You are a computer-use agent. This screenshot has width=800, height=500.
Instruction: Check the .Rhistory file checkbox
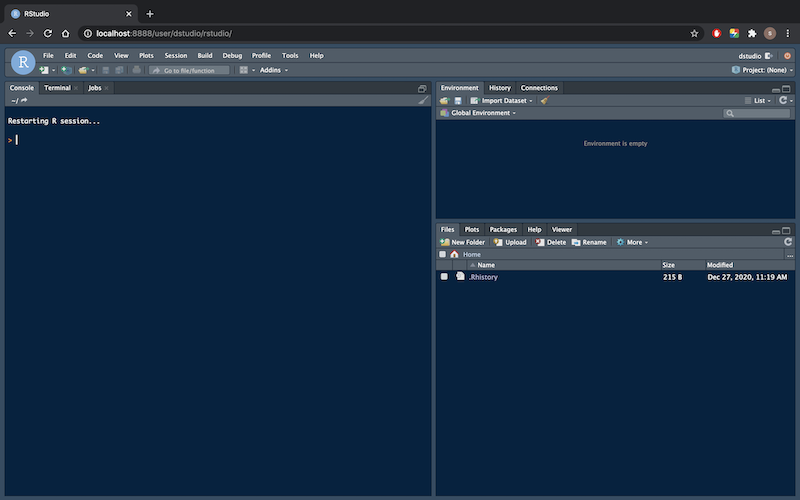pos(444,277)
